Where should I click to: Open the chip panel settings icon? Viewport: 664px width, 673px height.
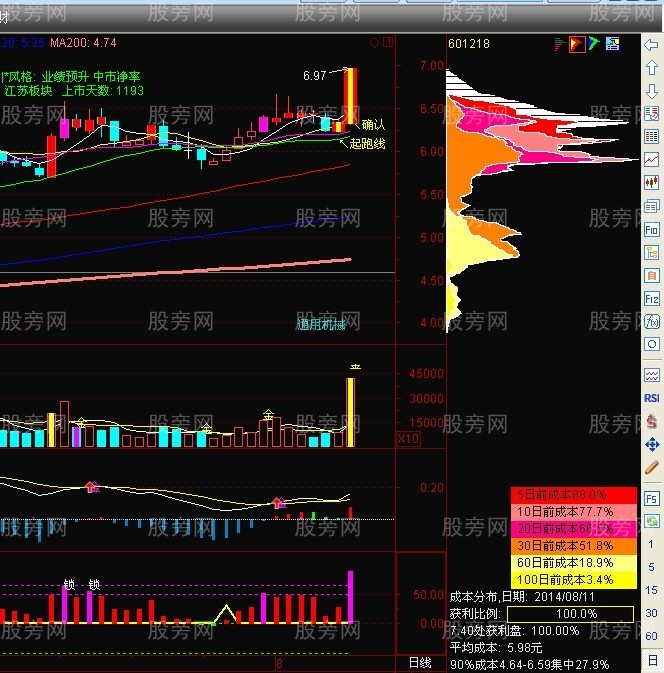(612, 44)
